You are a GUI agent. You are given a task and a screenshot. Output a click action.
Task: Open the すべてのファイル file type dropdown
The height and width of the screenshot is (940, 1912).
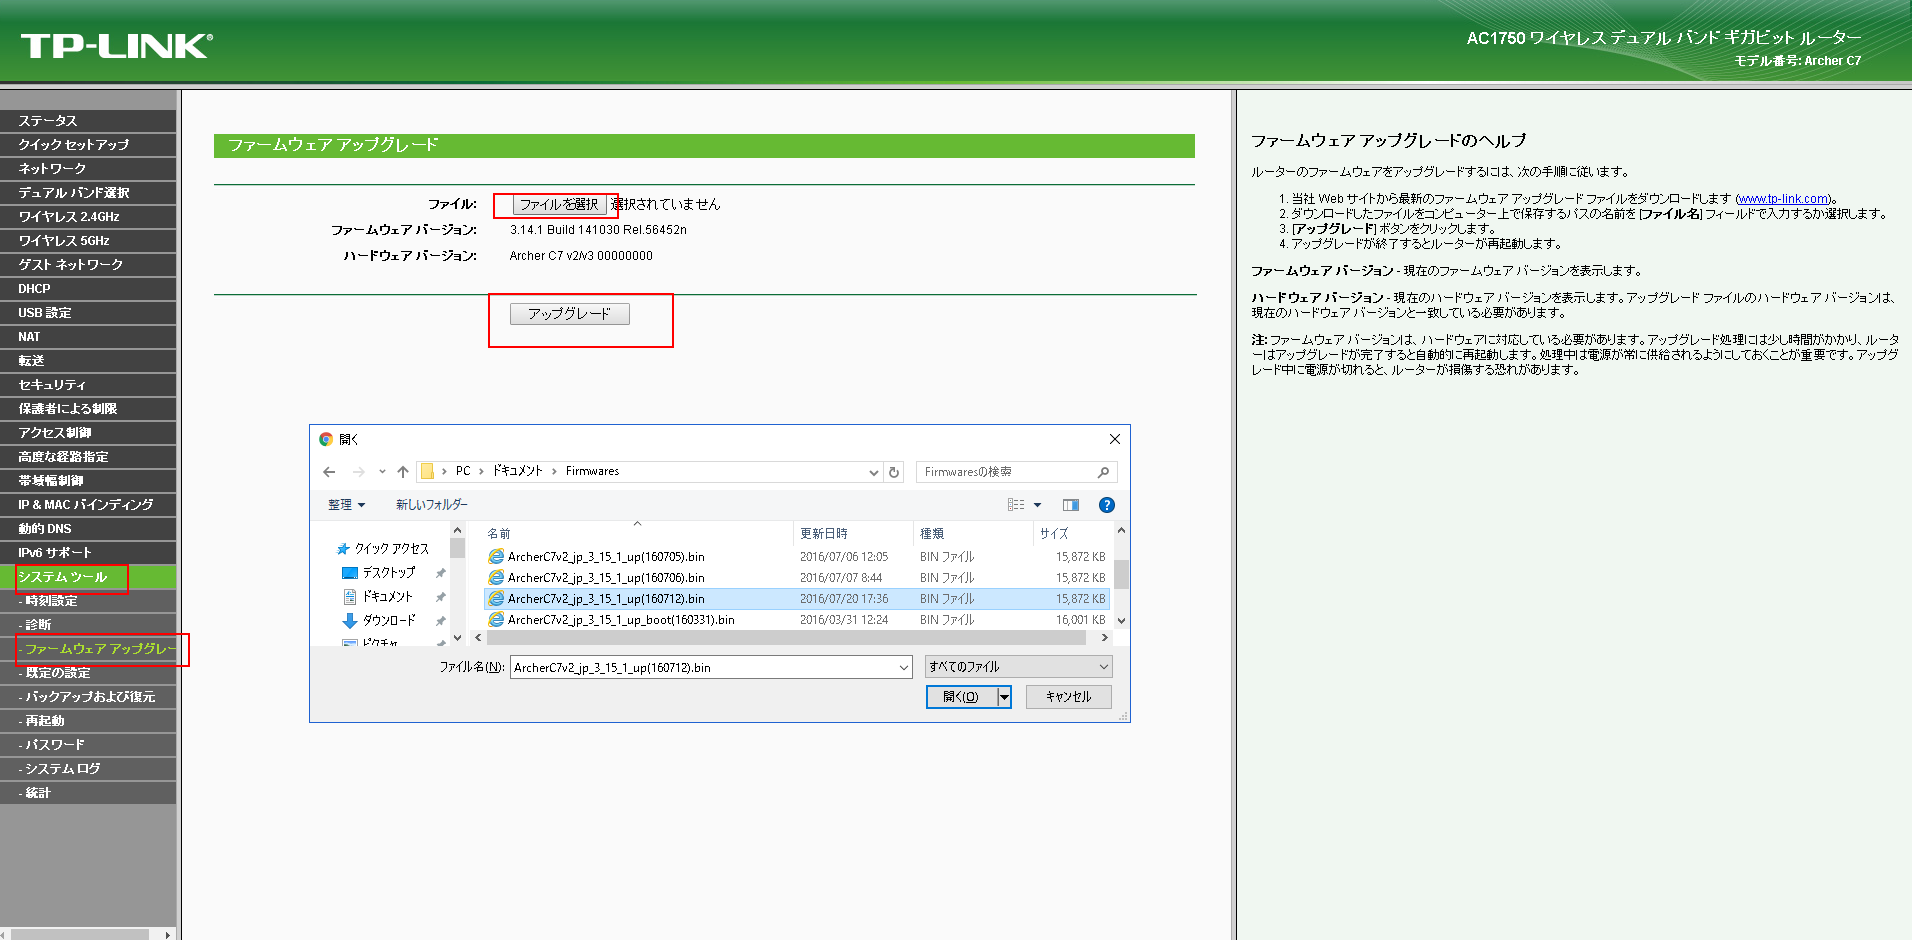(x=1018, y=667)
